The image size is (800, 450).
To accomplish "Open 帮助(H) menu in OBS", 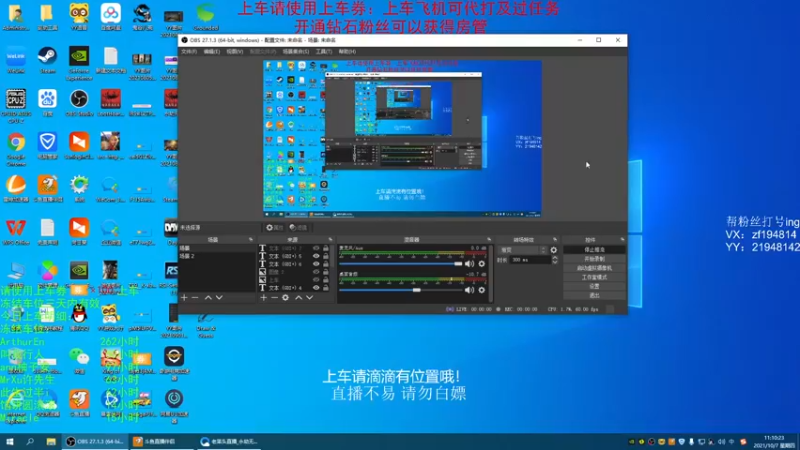I will 347,52.
